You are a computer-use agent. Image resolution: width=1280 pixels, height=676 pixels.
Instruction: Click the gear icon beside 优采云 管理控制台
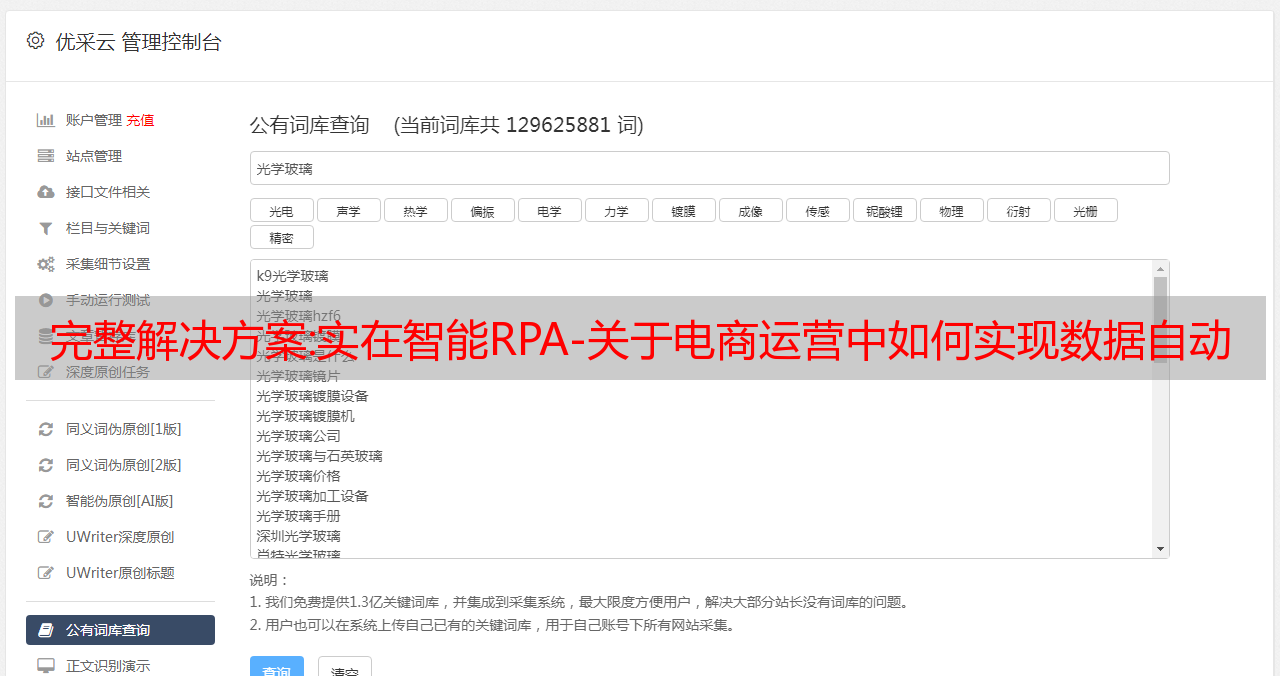36,41
